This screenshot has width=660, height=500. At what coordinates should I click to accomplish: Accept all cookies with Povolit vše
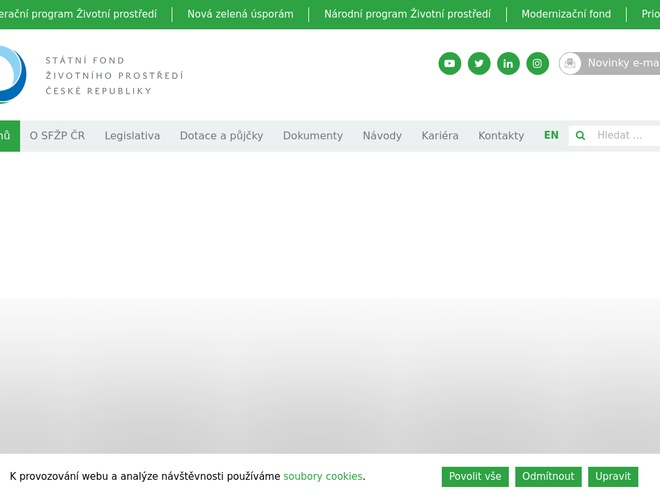pyautogui.click(x=475, y=477)
